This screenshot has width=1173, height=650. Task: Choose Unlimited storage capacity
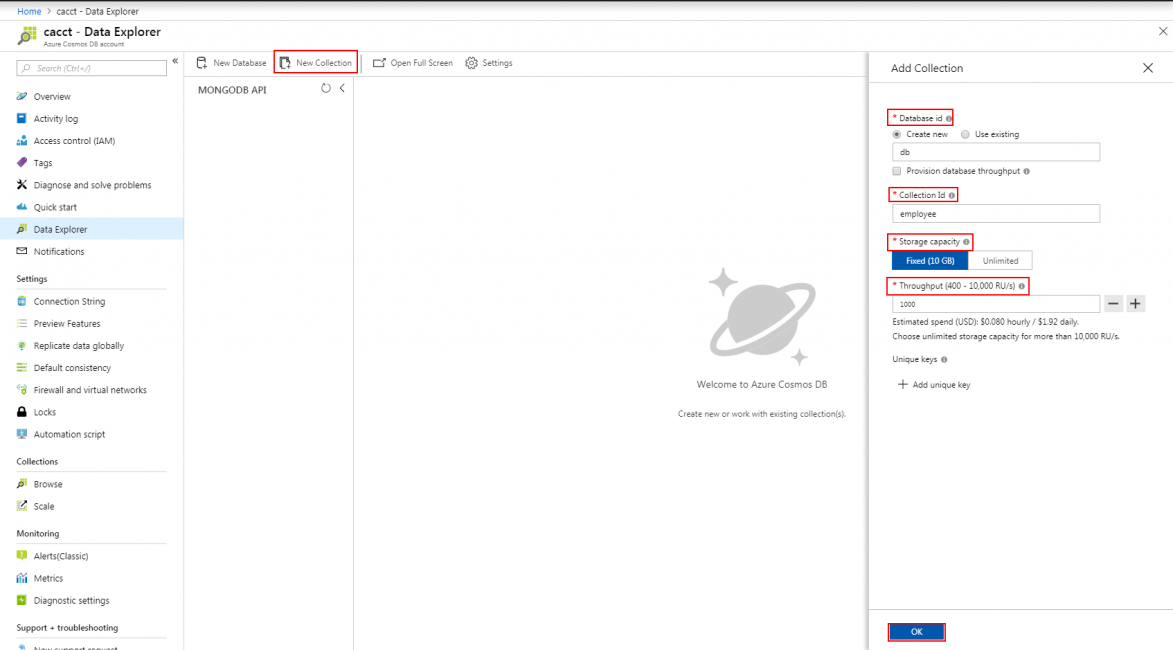pos(1000,260)
